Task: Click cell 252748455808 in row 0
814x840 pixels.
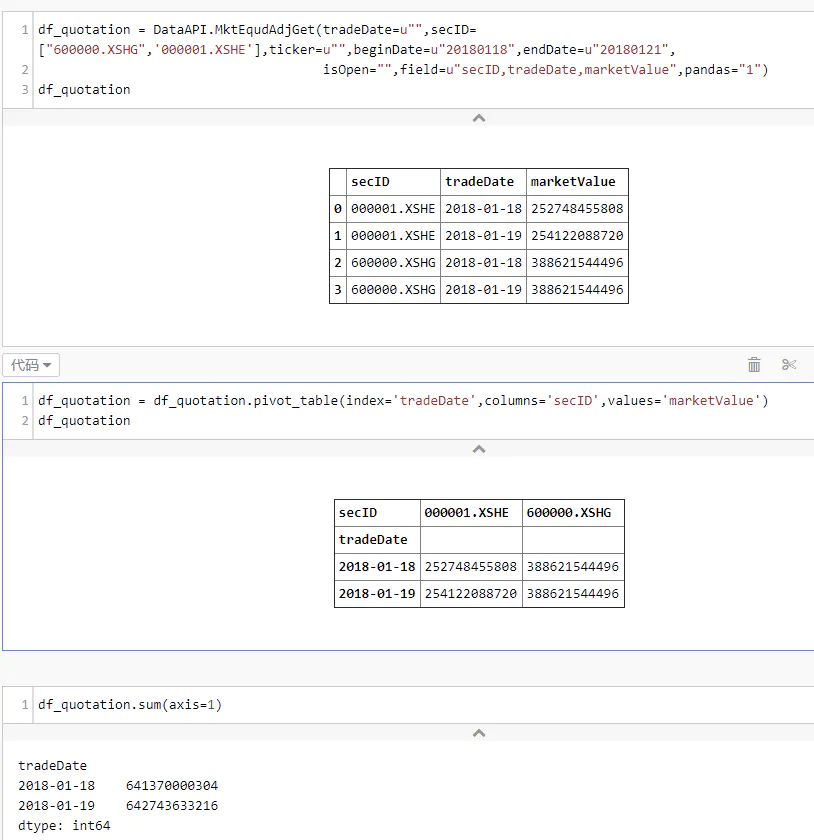Action: [577, 208]
